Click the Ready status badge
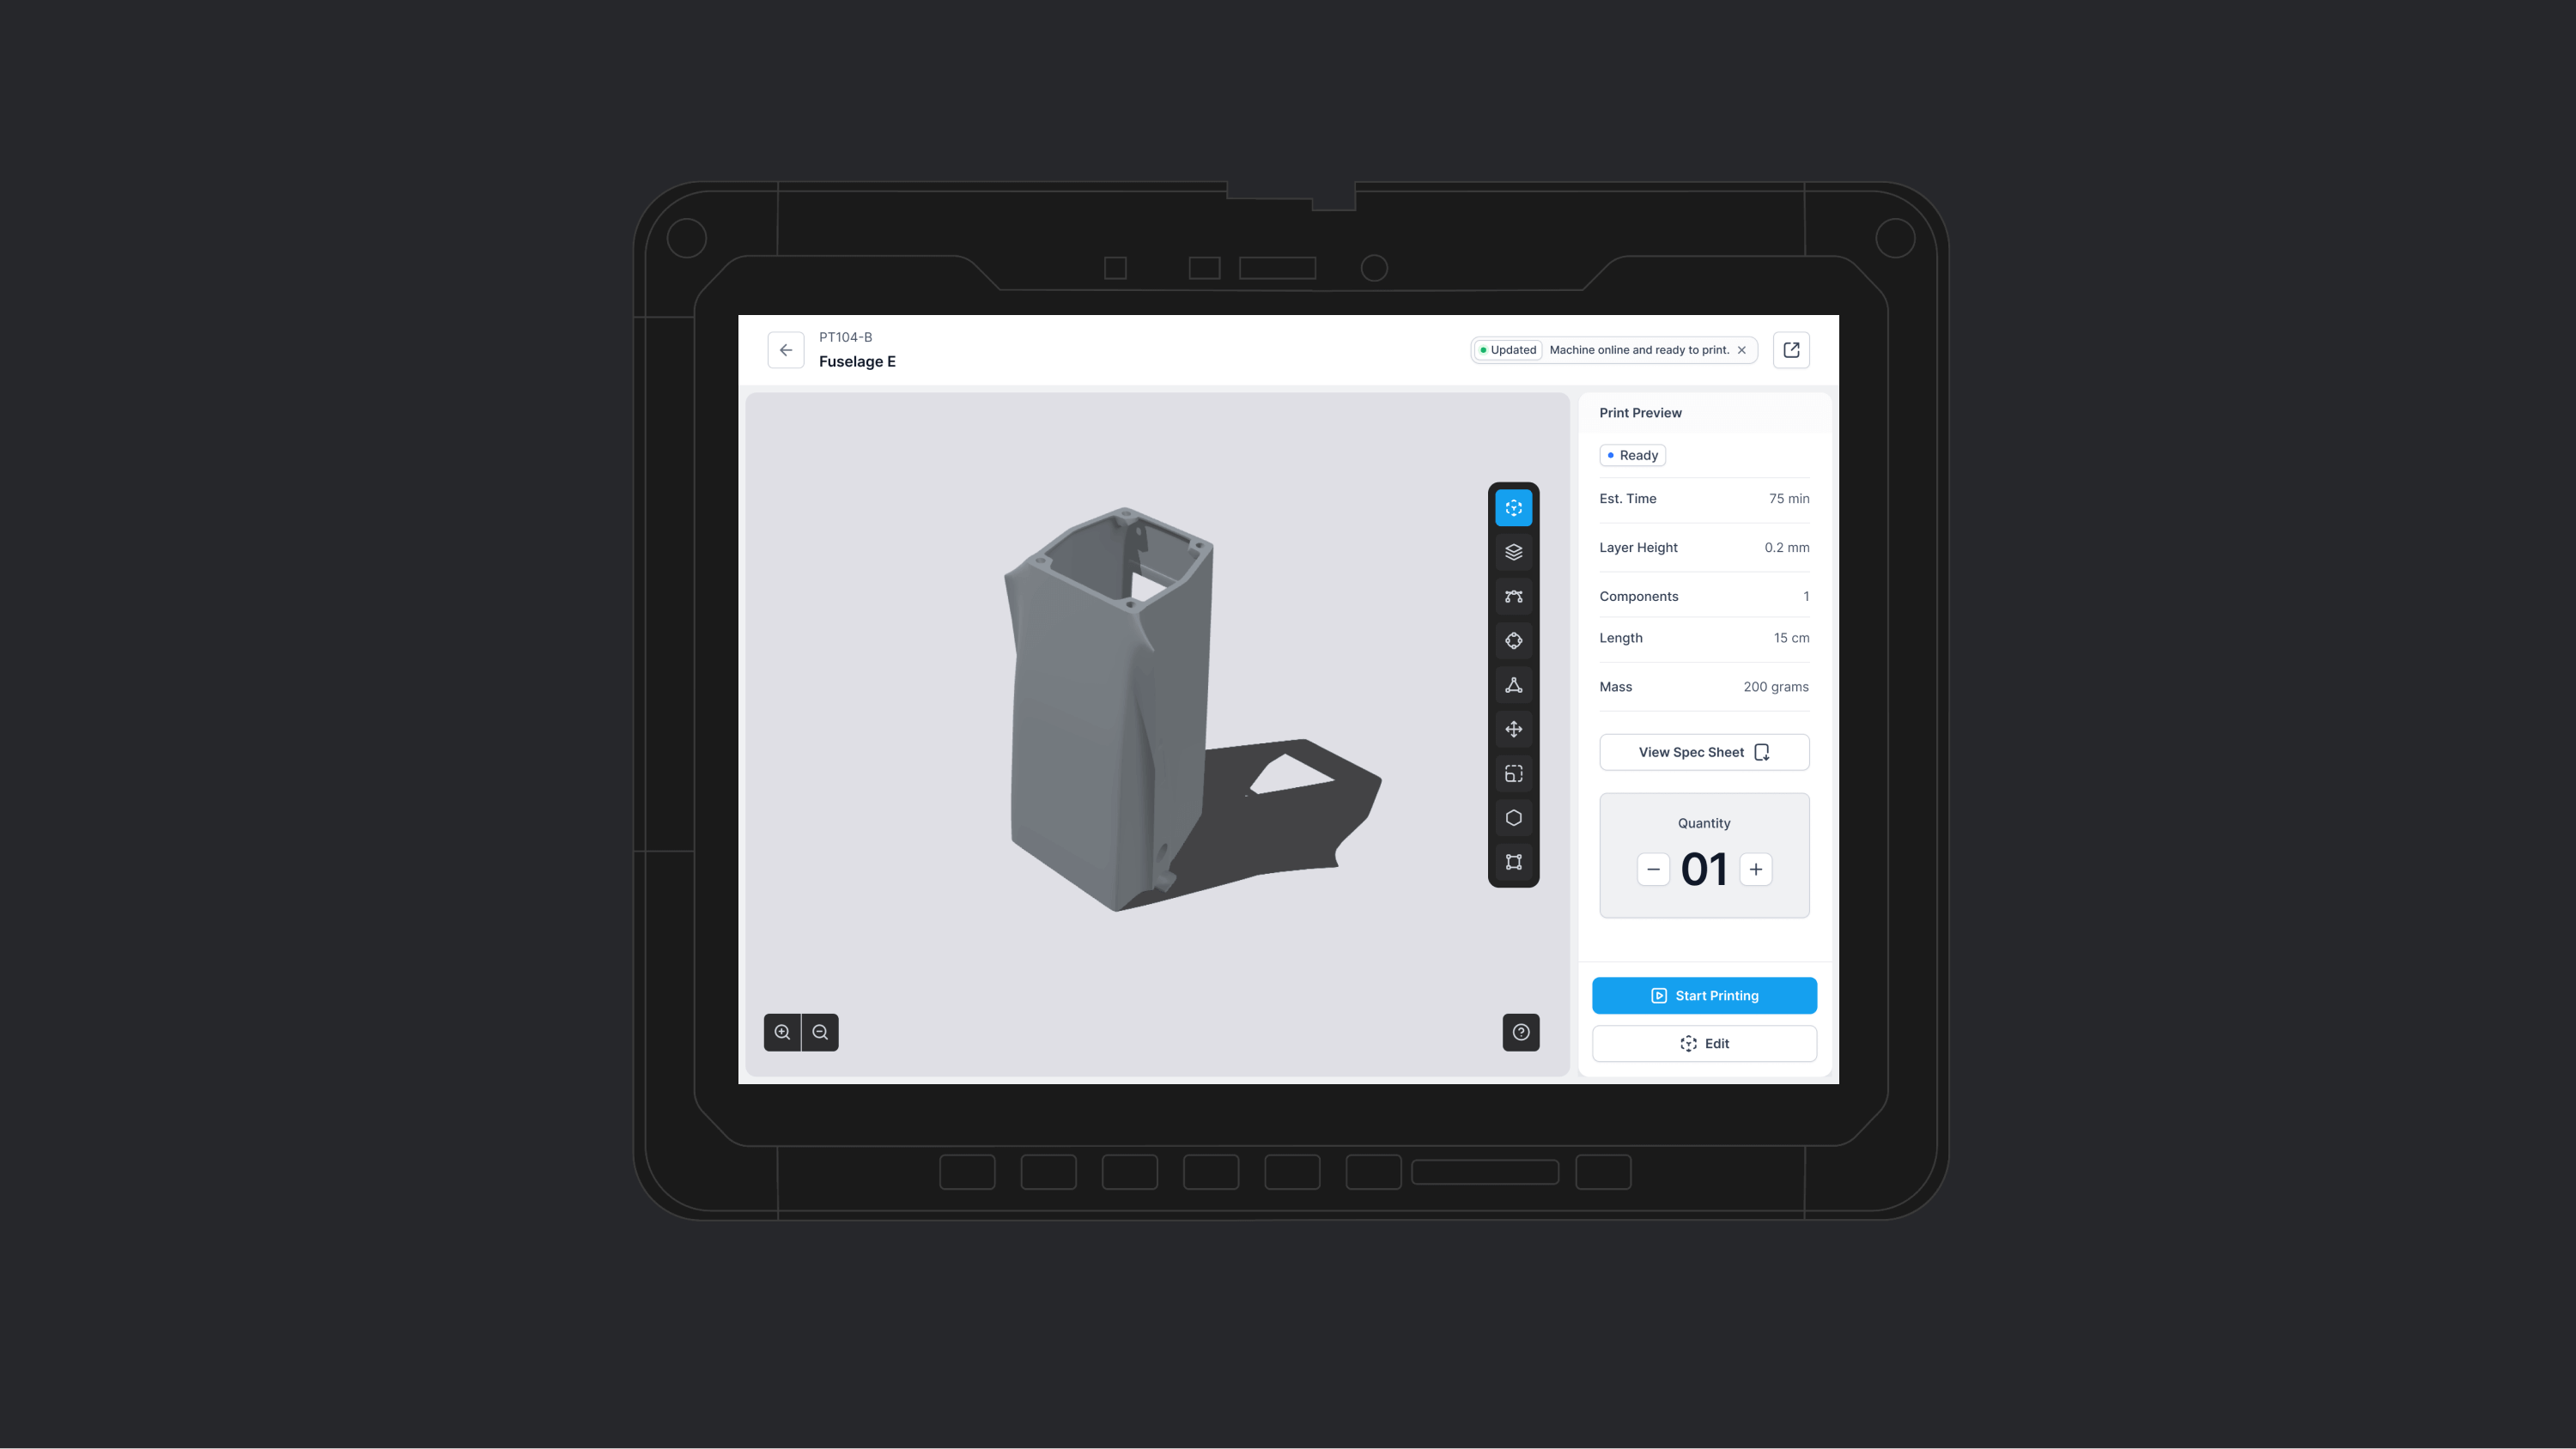The image size is (2576, 1449). point(1632,455)
